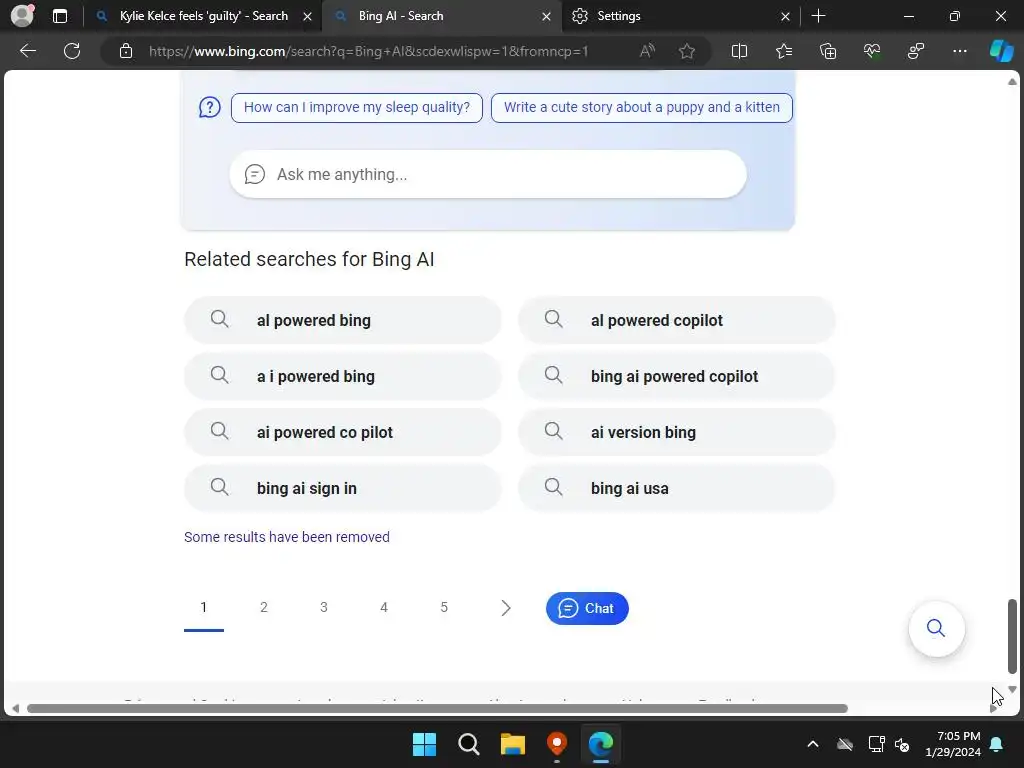Click the browser address bar URL
This screenshot has width=1024, height=768.
[368, 51]
